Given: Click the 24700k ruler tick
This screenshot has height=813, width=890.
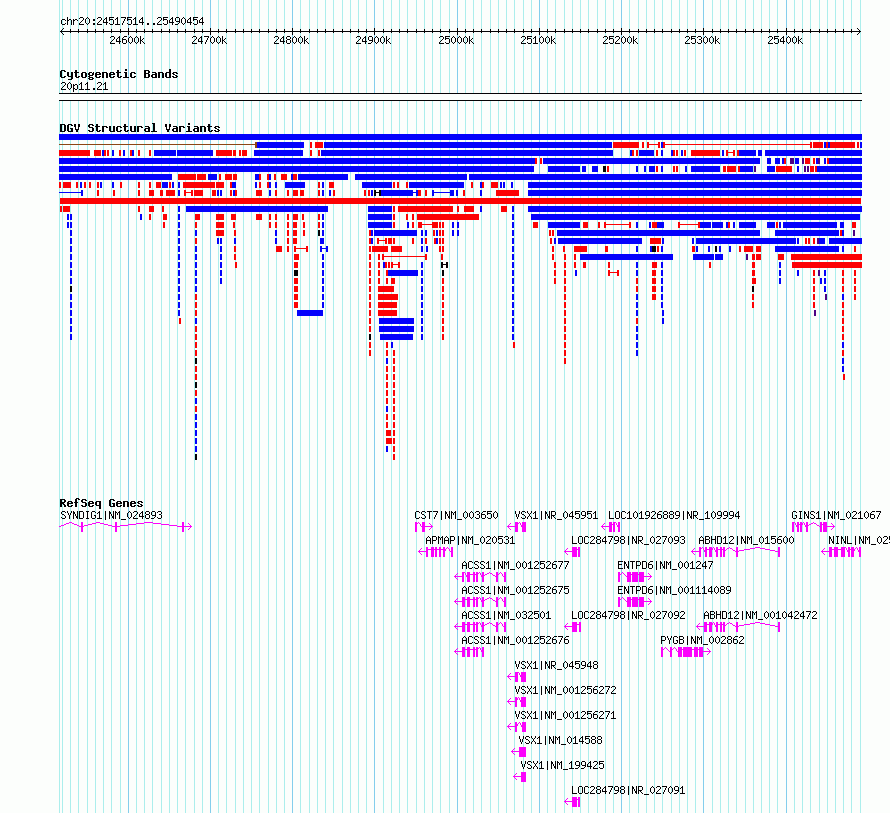Looking at the screenshot, I should tap(209, 40).
